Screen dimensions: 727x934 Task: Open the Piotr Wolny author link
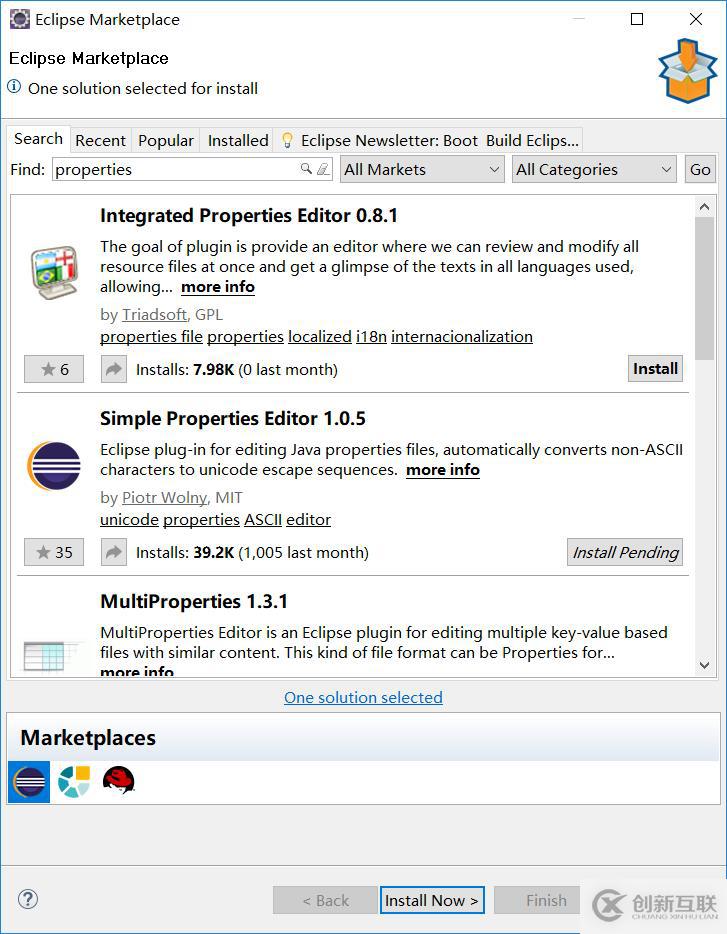point(165,497)
